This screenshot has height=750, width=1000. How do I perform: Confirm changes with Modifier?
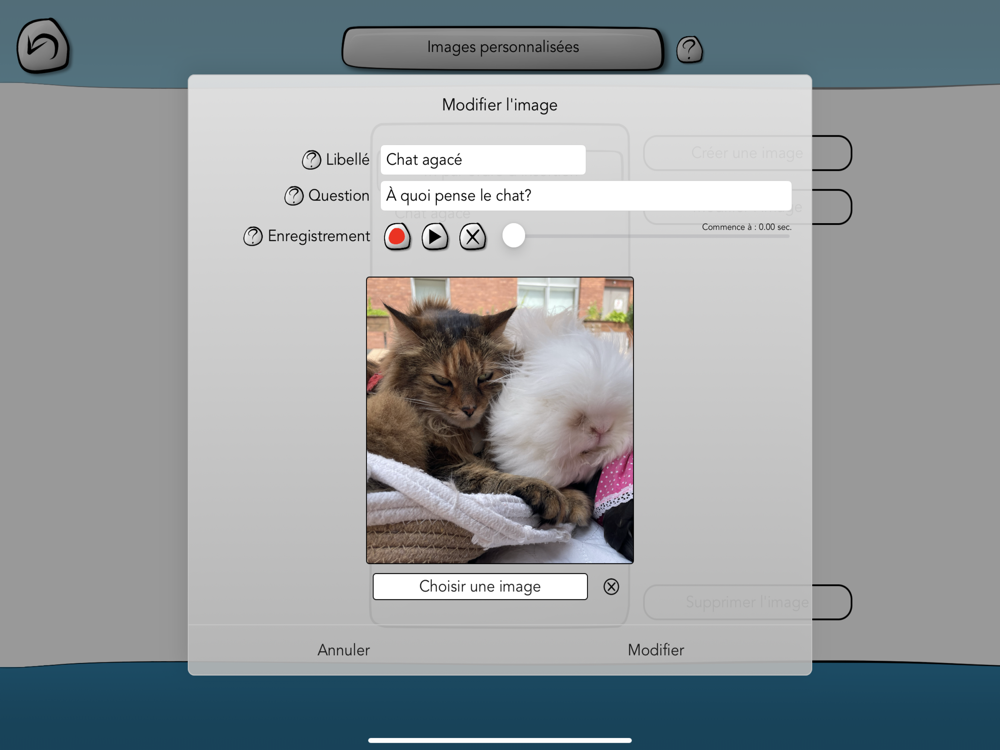click(656, 650)
